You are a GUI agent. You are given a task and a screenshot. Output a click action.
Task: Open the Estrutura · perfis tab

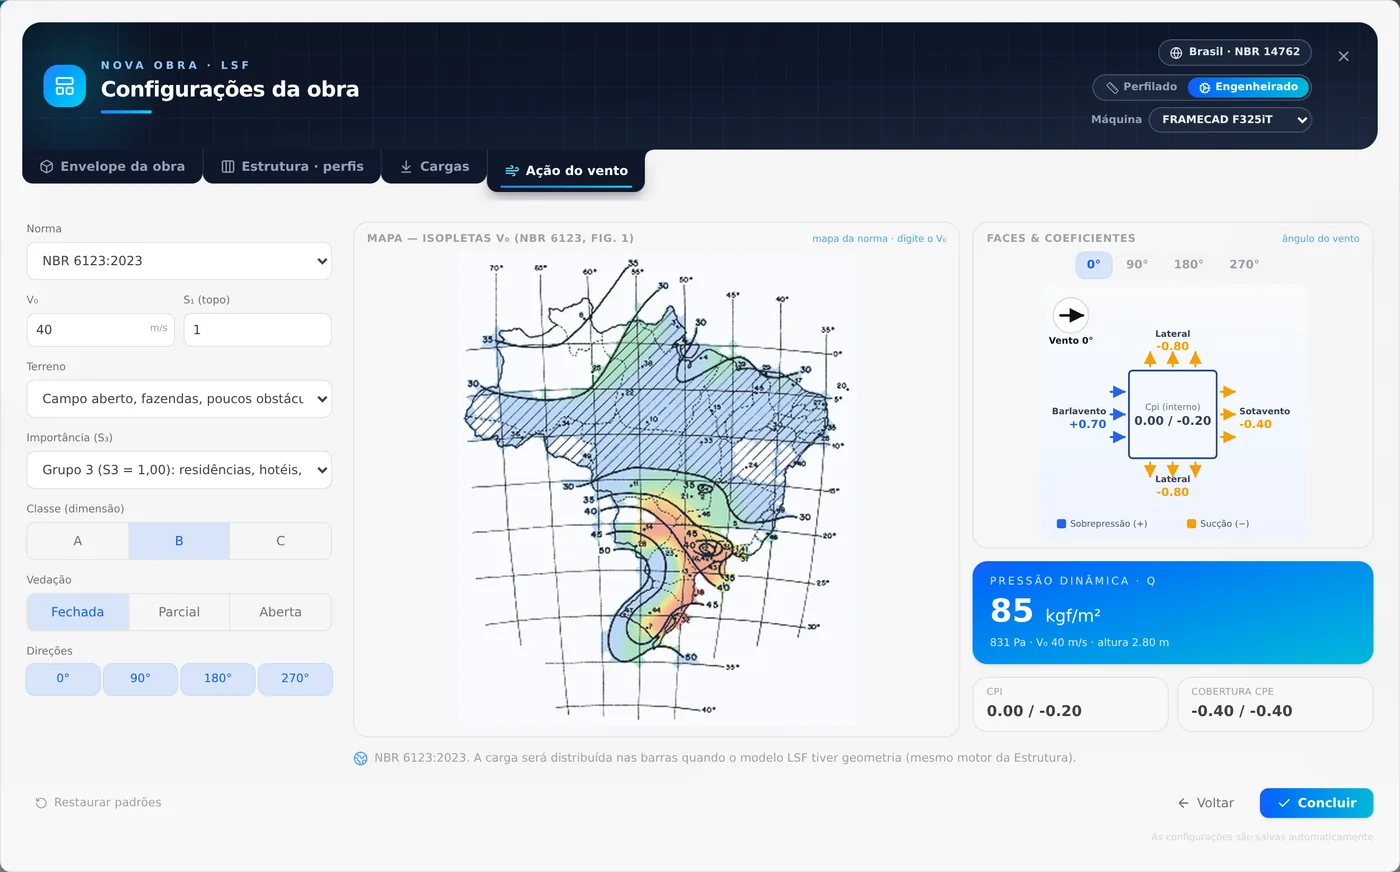292,167
